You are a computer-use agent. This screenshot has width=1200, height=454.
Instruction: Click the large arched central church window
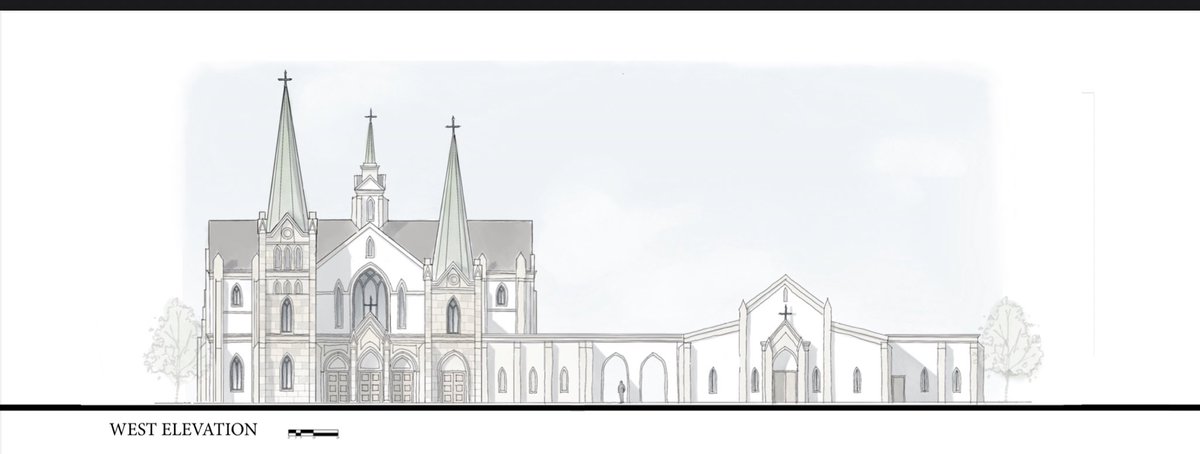369,298
